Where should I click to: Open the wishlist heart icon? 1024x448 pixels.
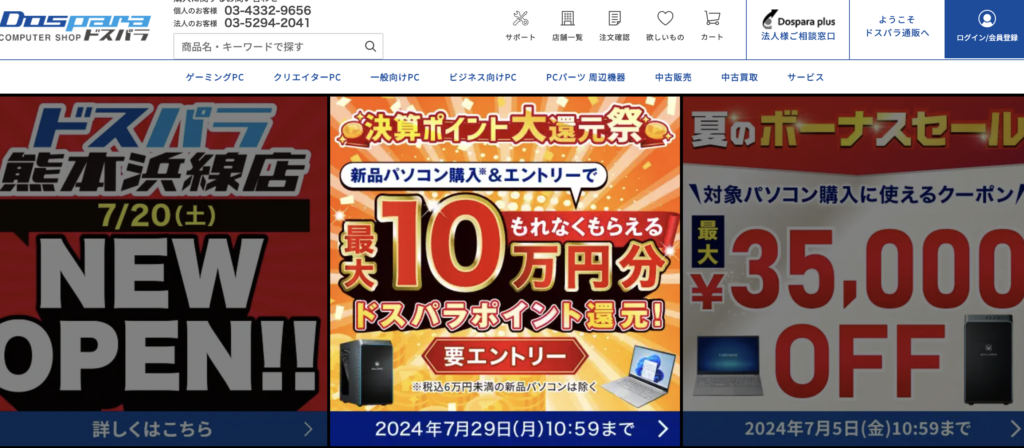pyautogui.click(x=665, y=18)
